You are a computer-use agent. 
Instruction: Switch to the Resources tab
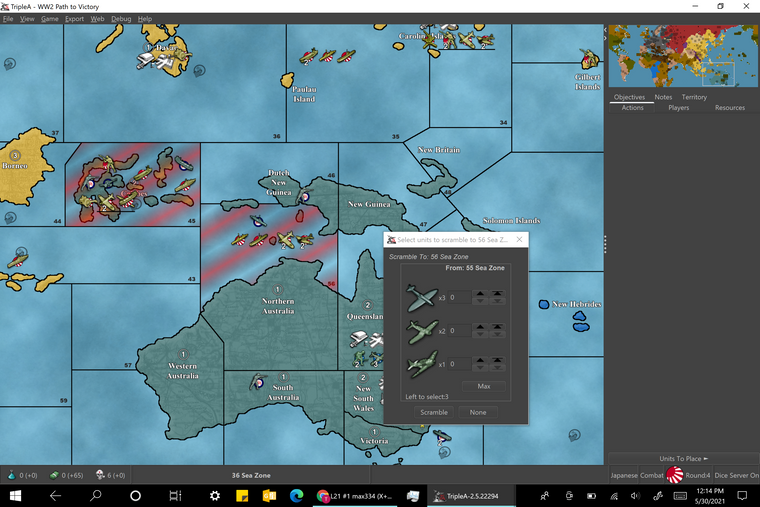coord(730,108)
